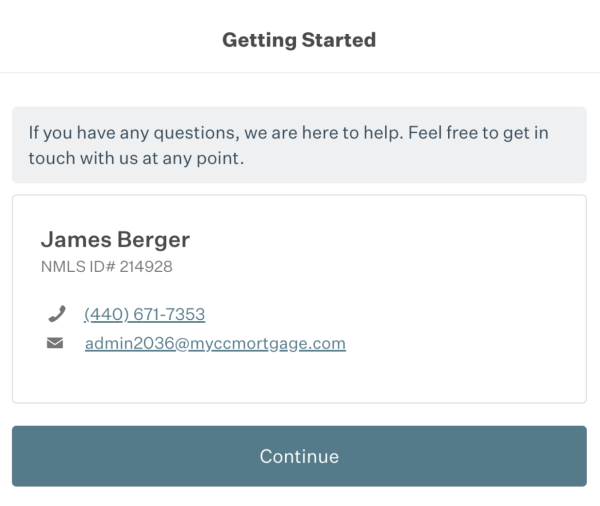Proceed by clicking the teal Continue button
Image resolution: width=600 pixels, height=506 pixels.
299,456
